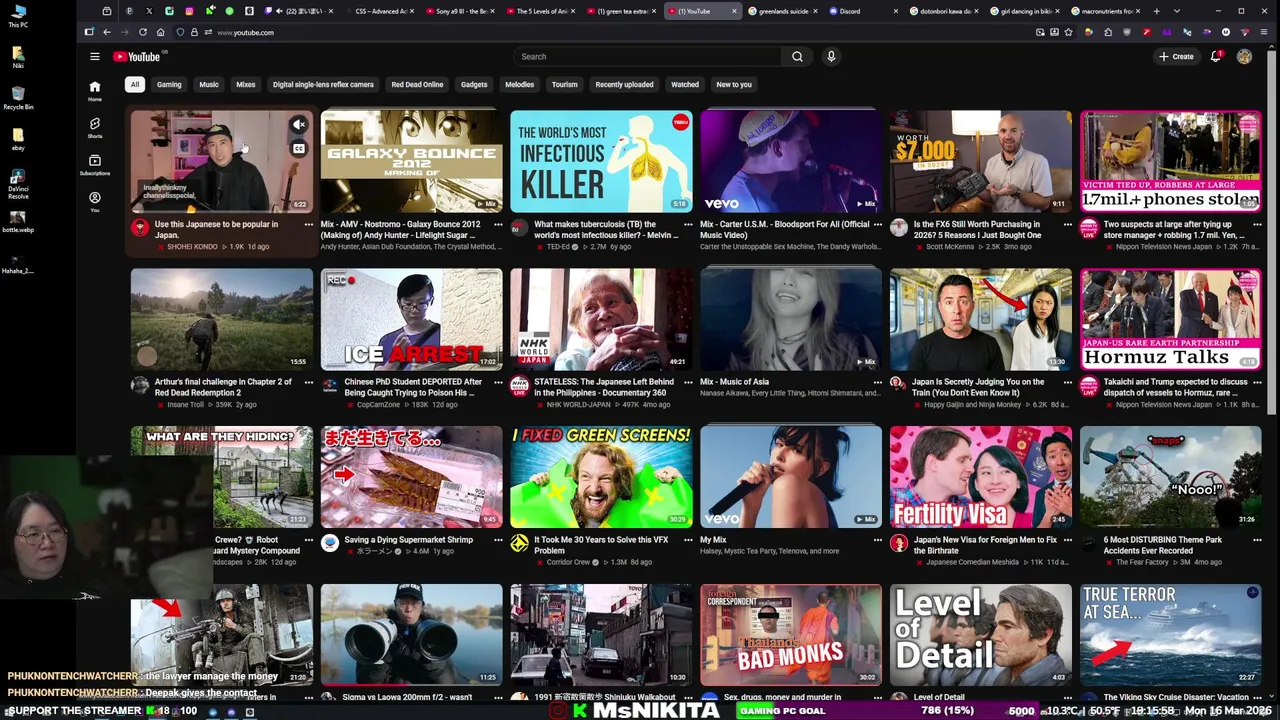Open options for Mix - Music of Asia
The width and height of the screenshot is (1280, 720).
point(878,382)
